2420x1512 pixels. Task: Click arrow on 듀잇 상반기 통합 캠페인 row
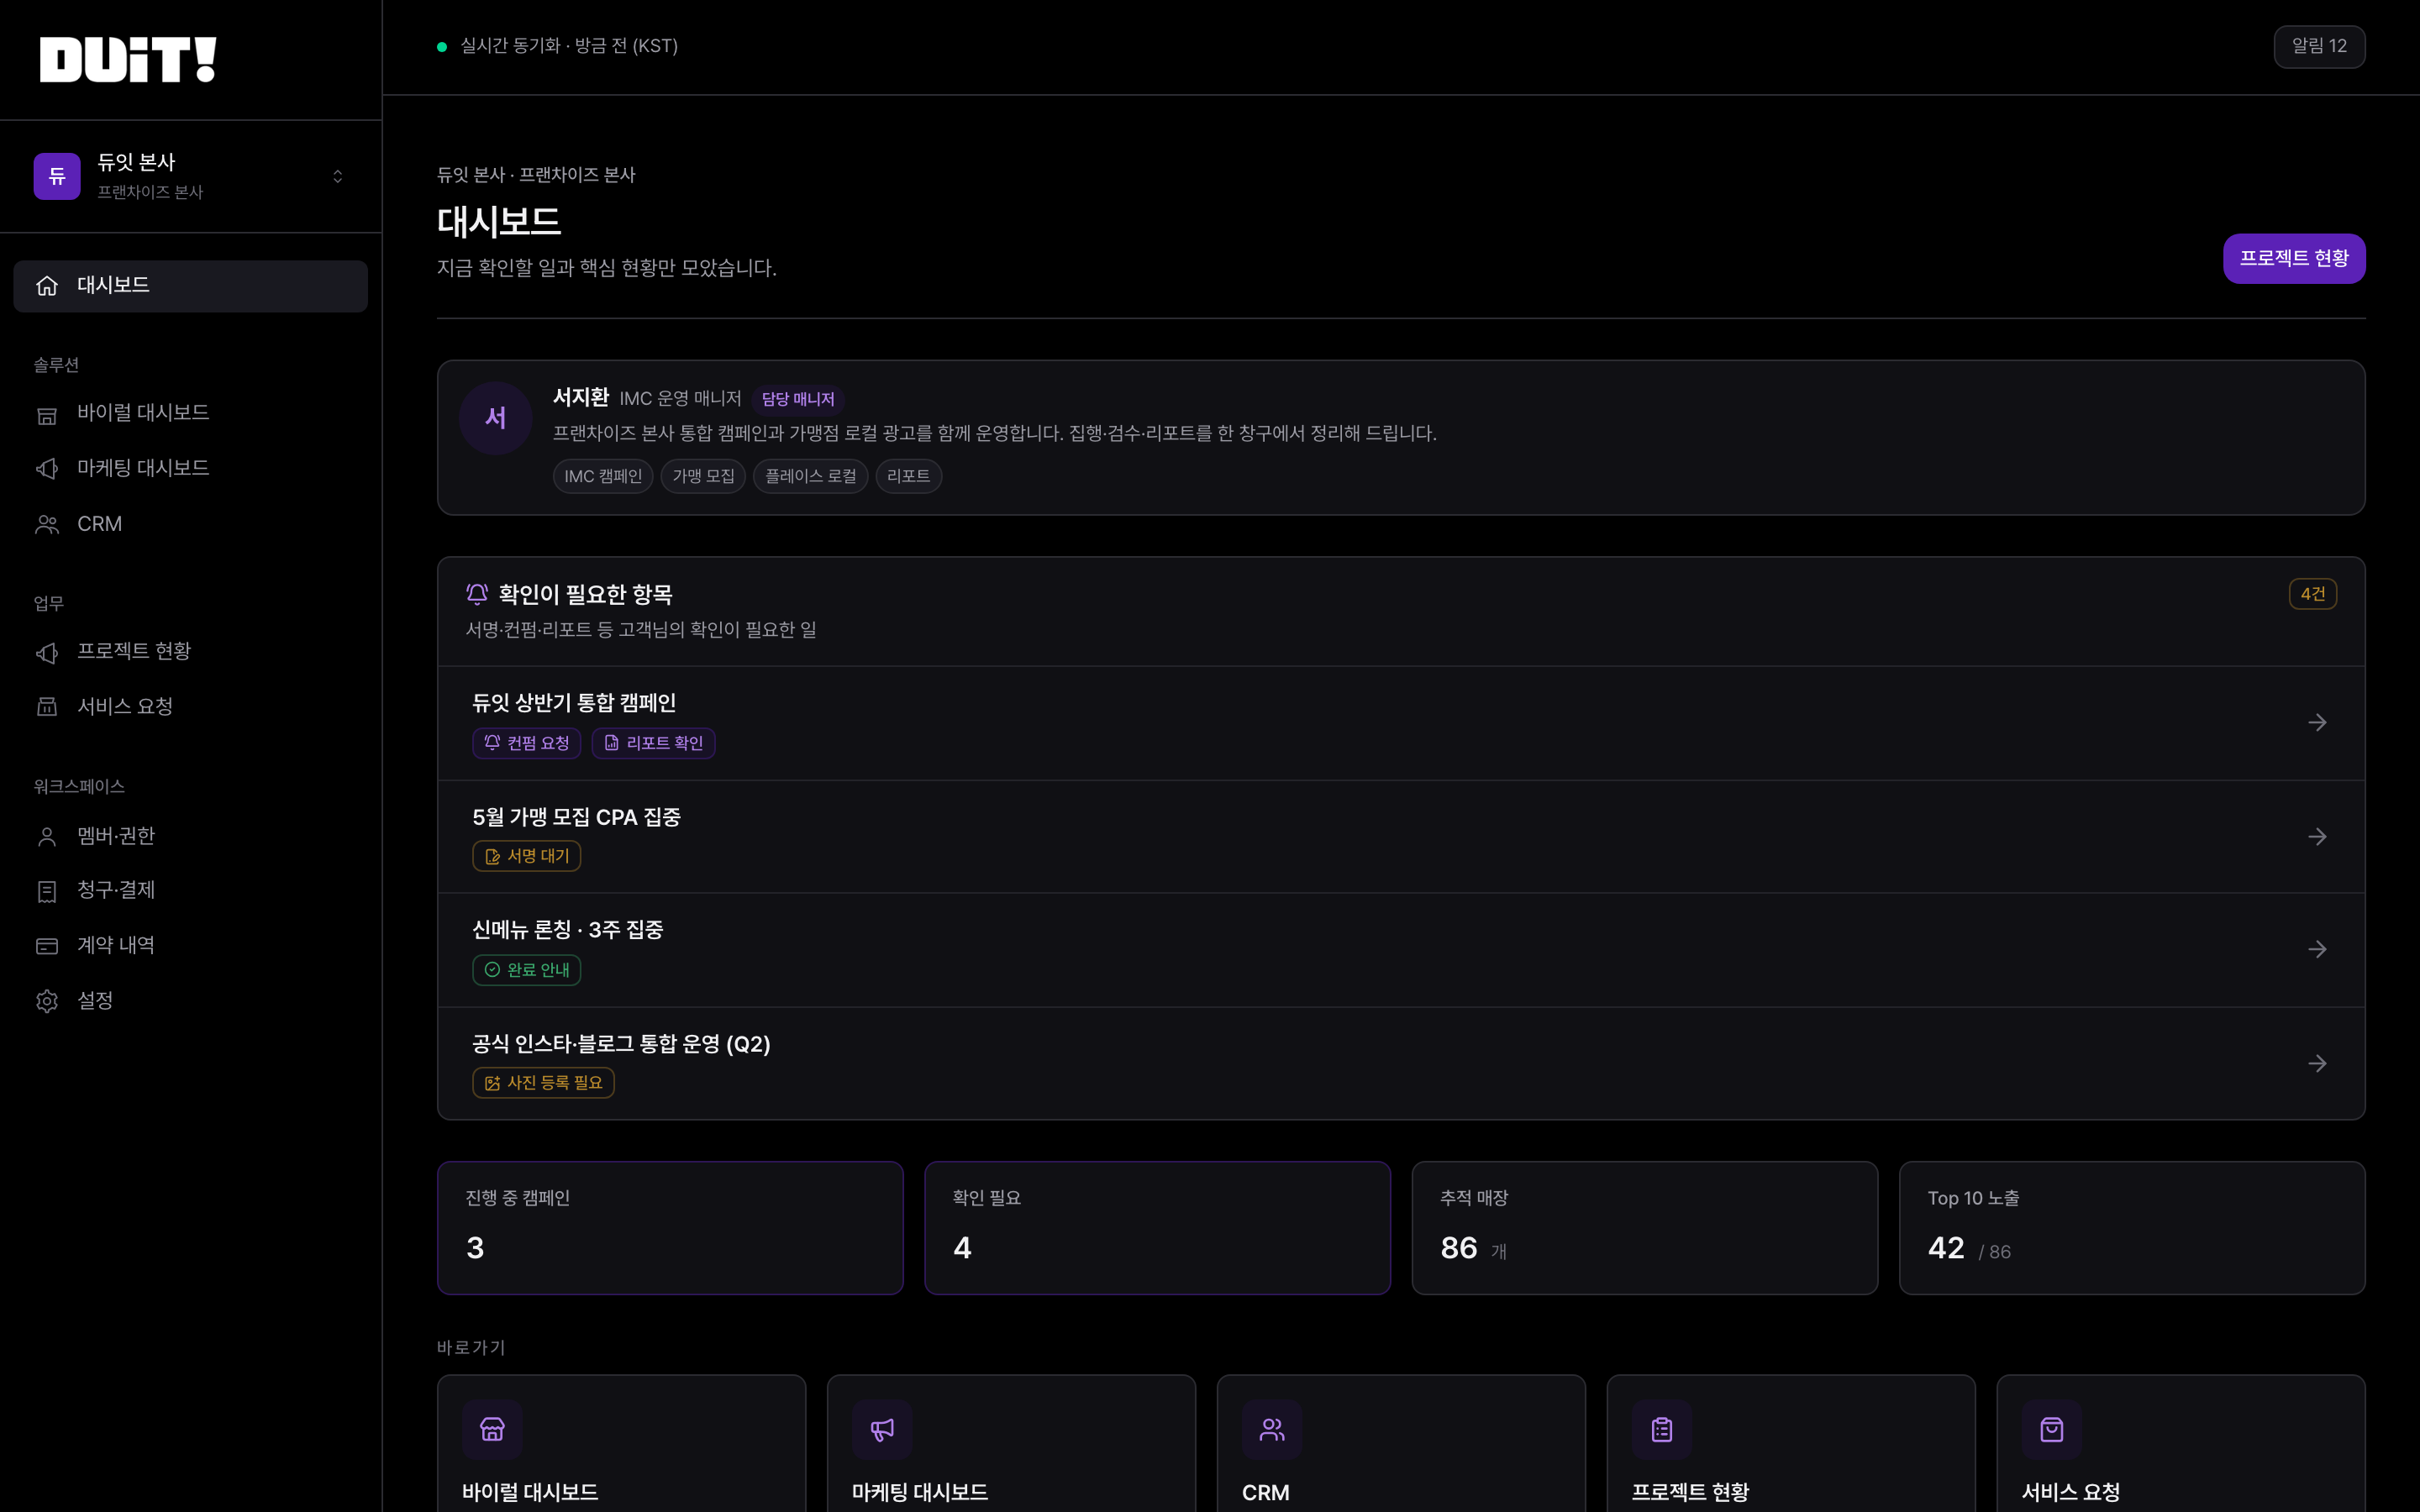(x=2317, y=723)
